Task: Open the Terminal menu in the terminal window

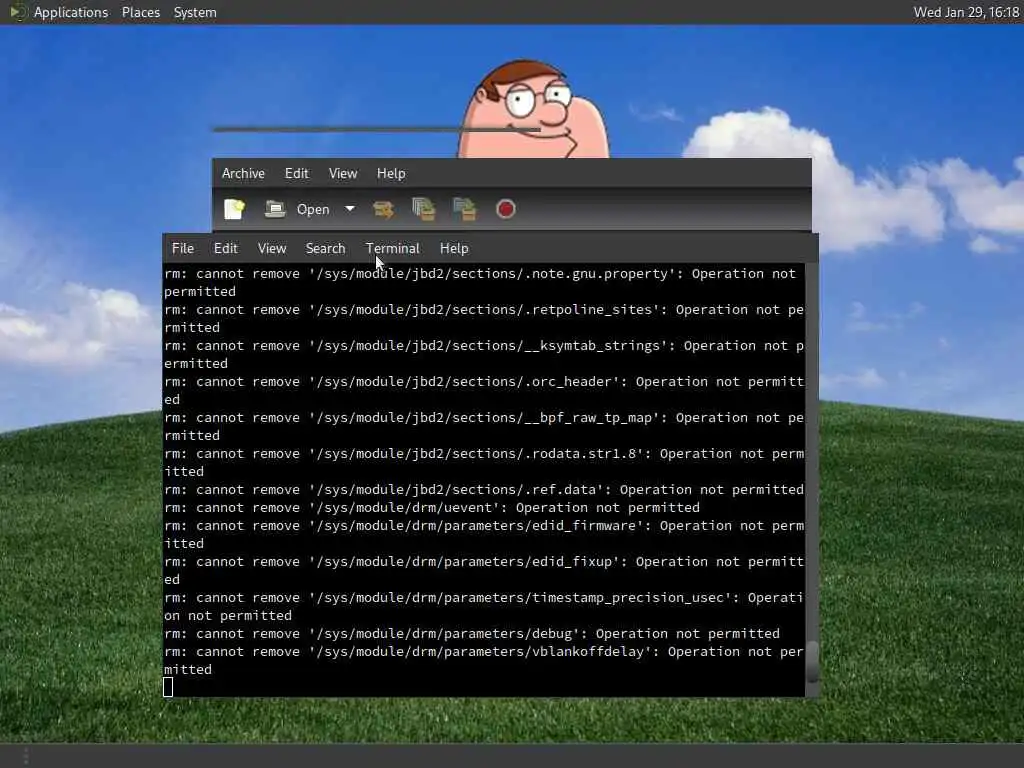Action: point(392,248)
